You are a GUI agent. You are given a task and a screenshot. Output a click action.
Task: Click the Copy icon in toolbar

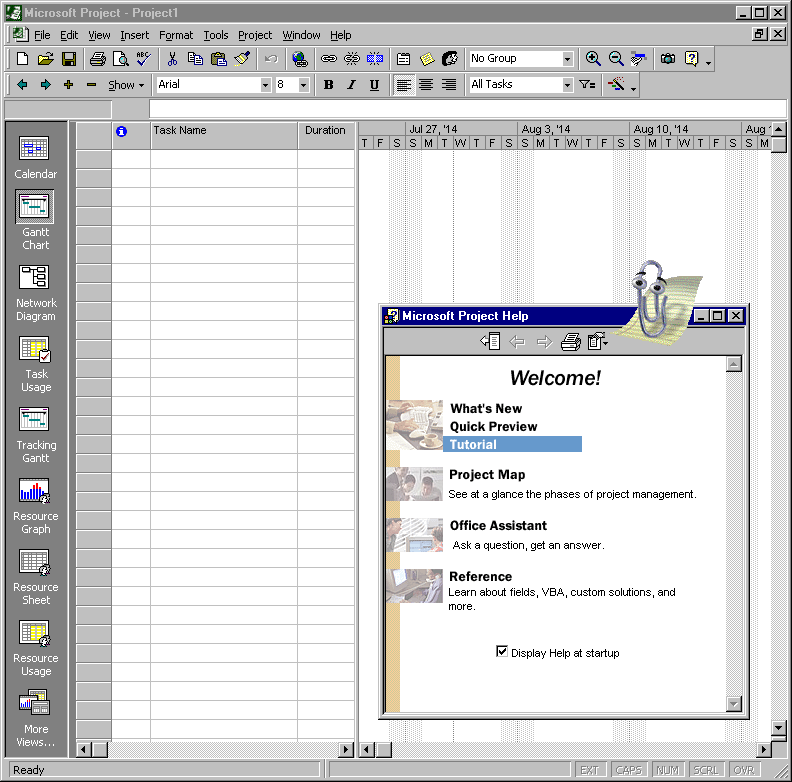pos(195,59)
